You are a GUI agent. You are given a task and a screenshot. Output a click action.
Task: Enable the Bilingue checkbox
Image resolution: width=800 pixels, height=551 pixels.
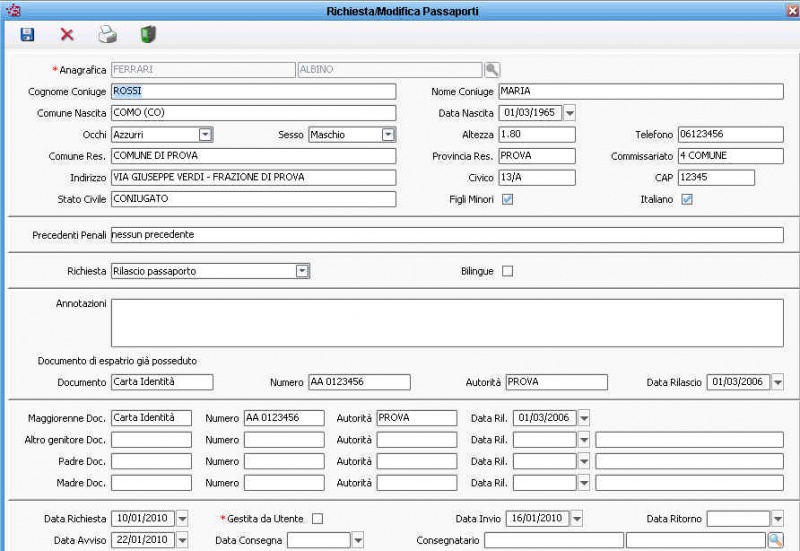click(x=507, y=271)
